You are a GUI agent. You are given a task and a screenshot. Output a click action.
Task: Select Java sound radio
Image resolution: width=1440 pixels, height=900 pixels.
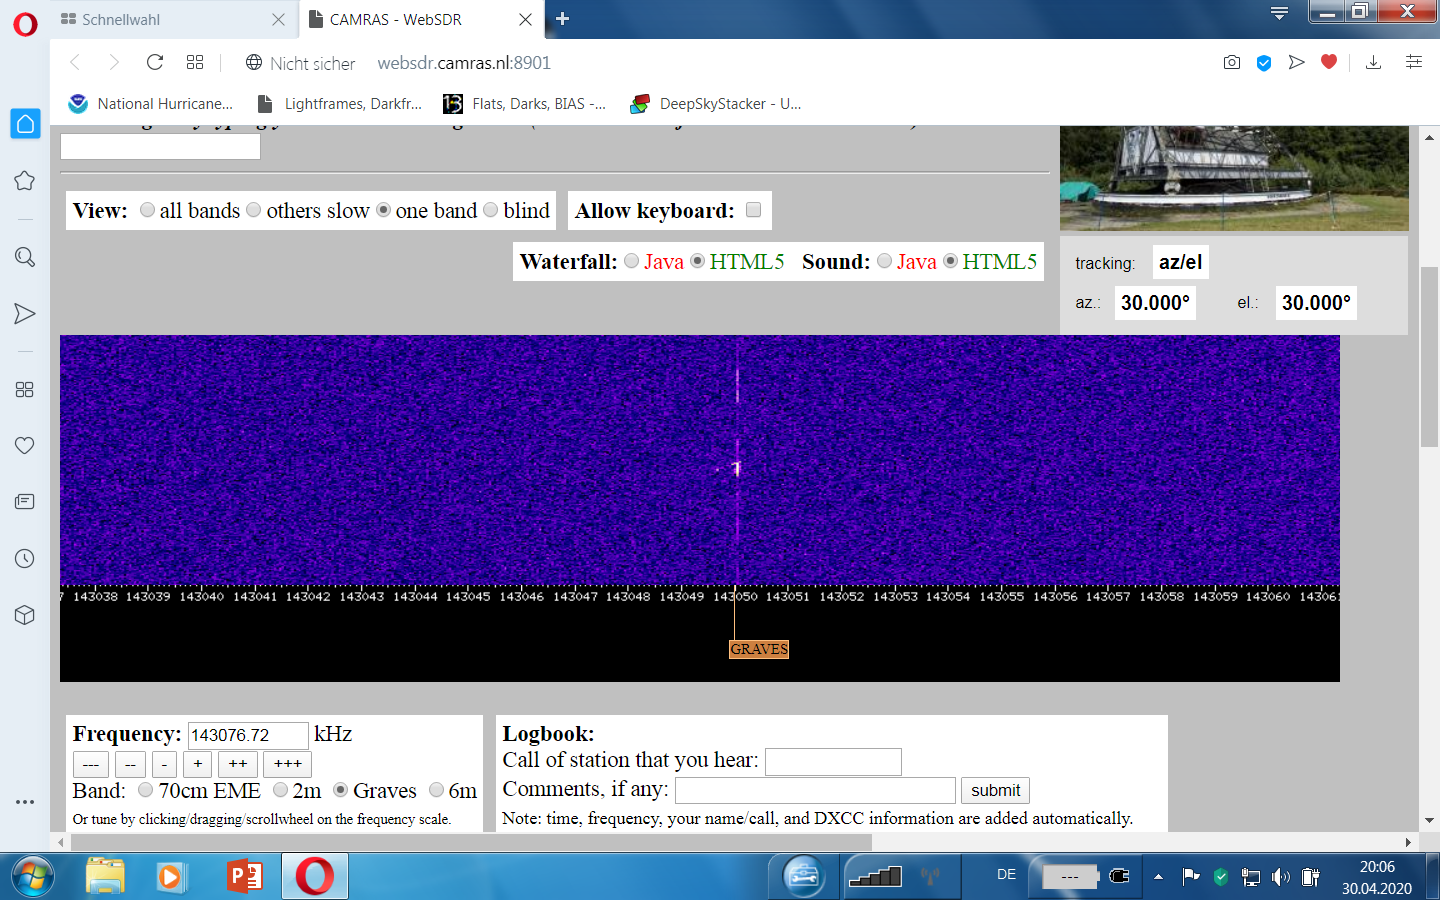pyautogui.click(x=885, y=261)
